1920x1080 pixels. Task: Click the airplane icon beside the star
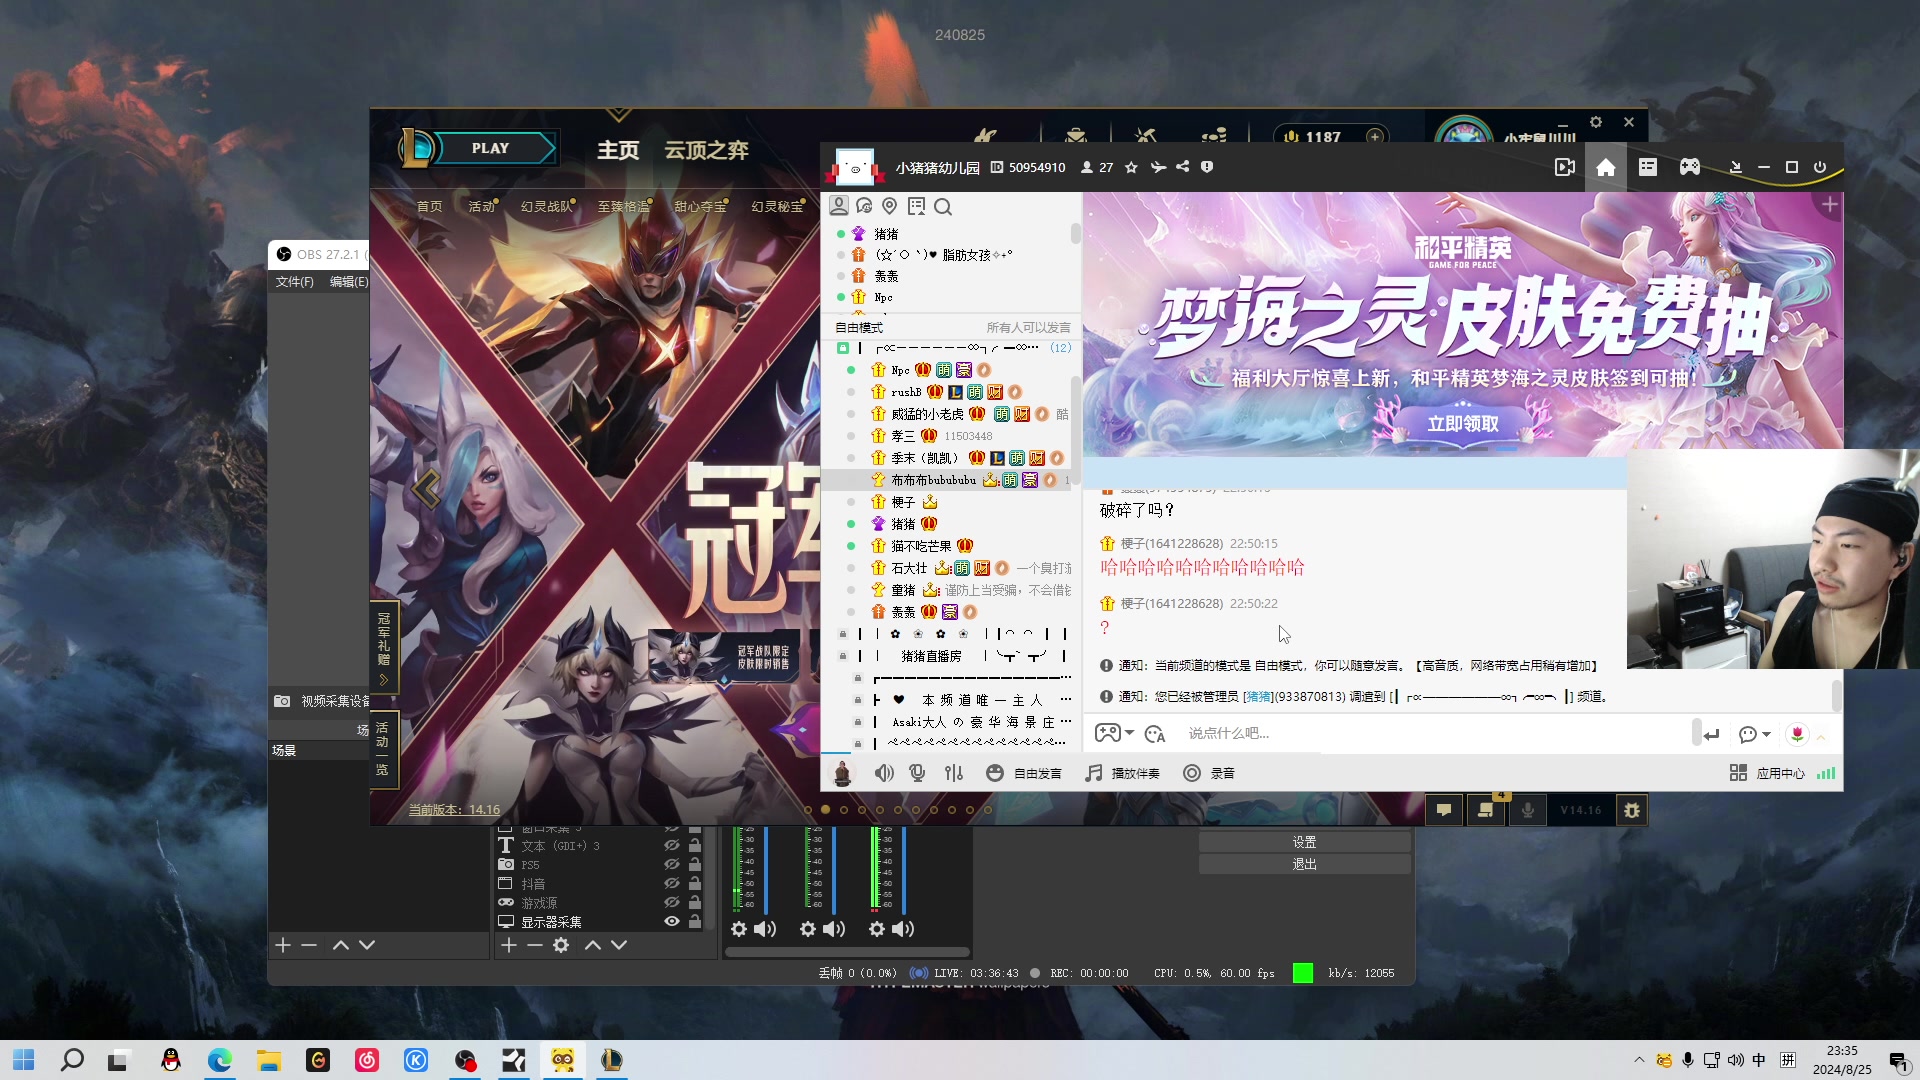pos(1158,167)
